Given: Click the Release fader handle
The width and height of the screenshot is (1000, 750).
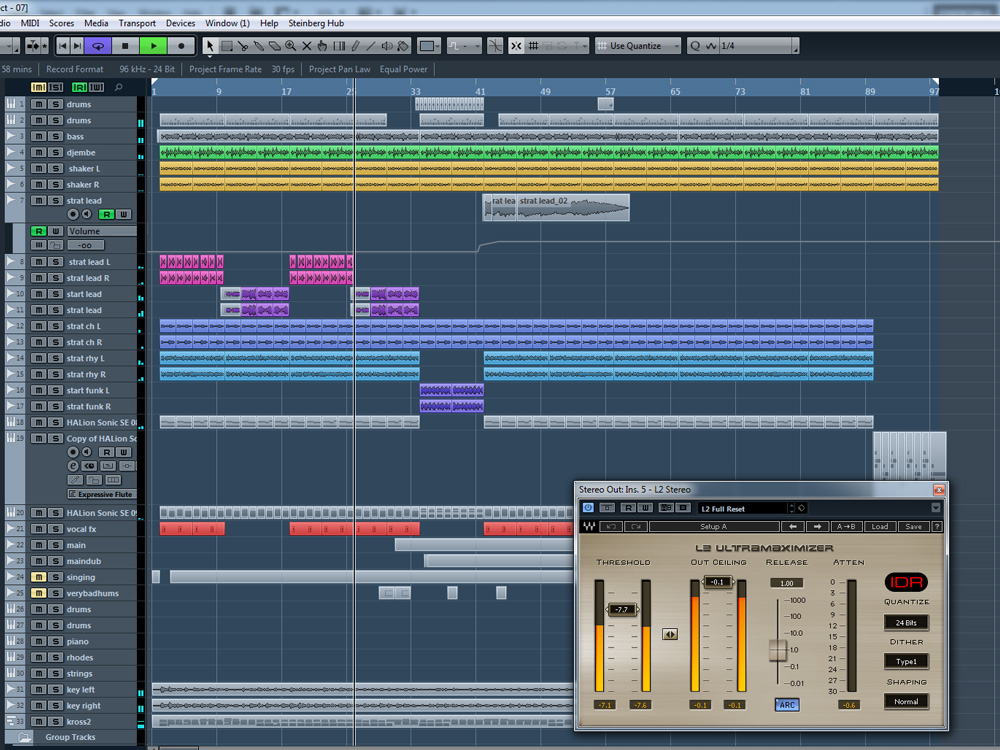Looking at the screenshot, I should [x=778, y=650].
